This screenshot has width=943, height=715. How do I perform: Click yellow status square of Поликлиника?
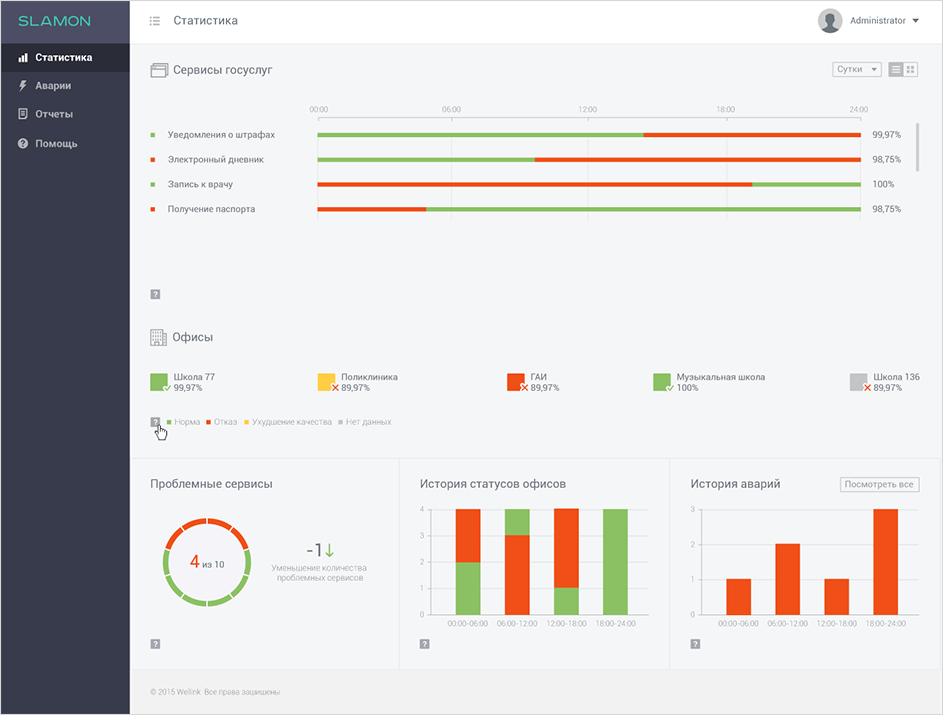tap(326, 382)
